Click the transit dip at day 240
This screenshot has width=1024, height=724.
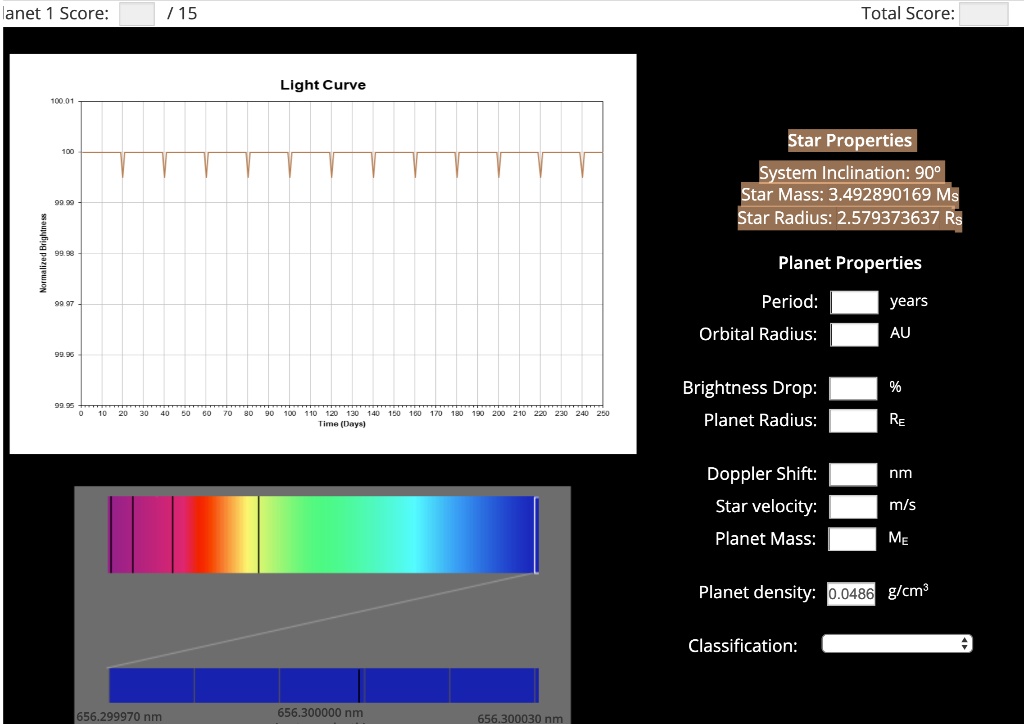583,165
